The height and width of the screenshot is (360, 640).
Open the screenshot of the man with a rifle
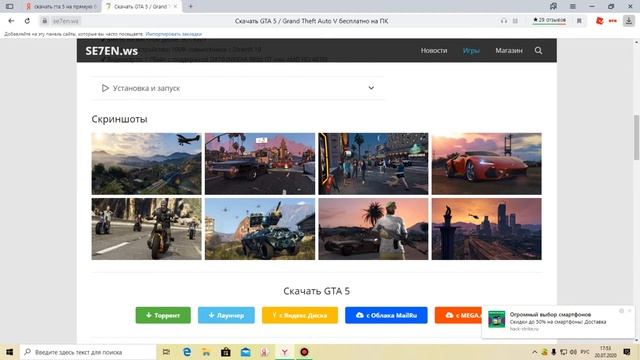pyautogui.click(x=373, y=229)
